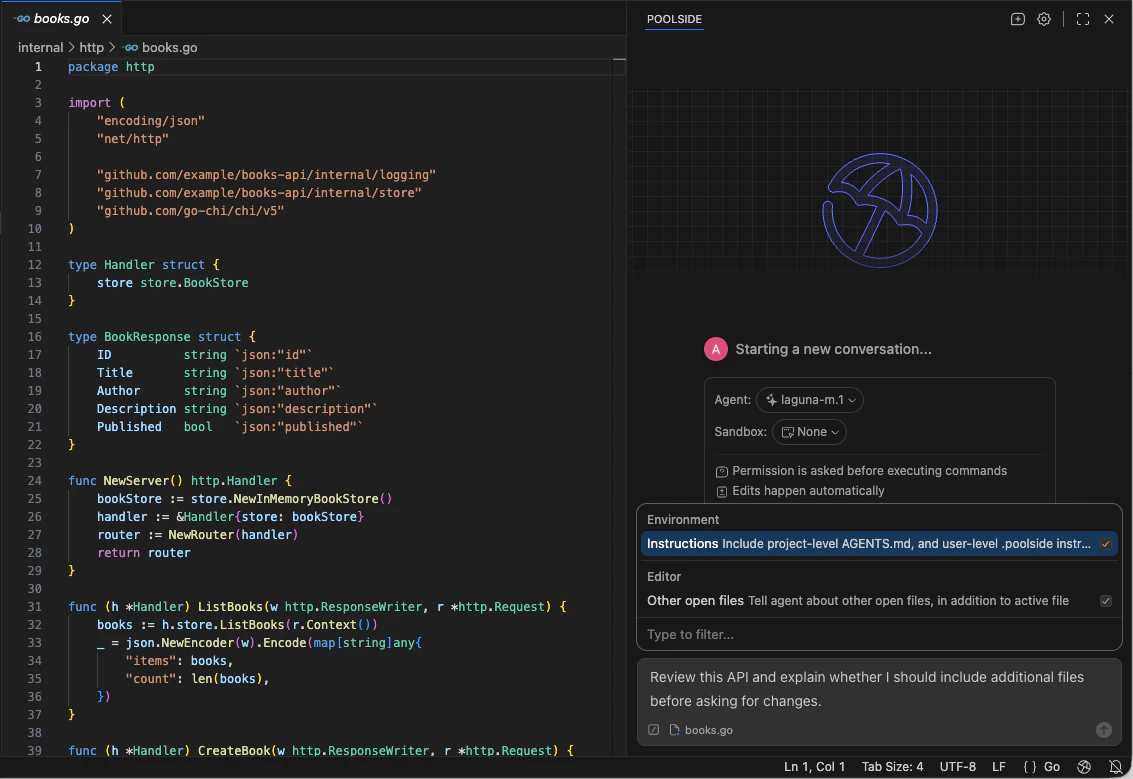Click the Go icon on the books.go tab

(22, 19)
